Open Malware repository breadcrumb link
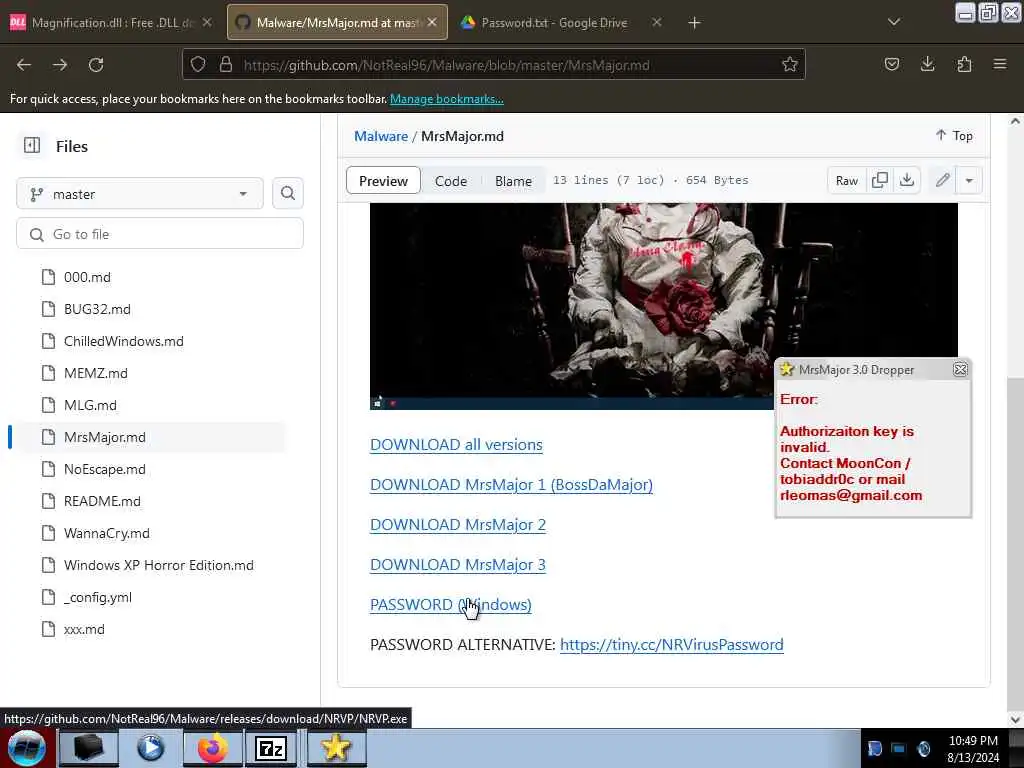 [x=381, y=136]
